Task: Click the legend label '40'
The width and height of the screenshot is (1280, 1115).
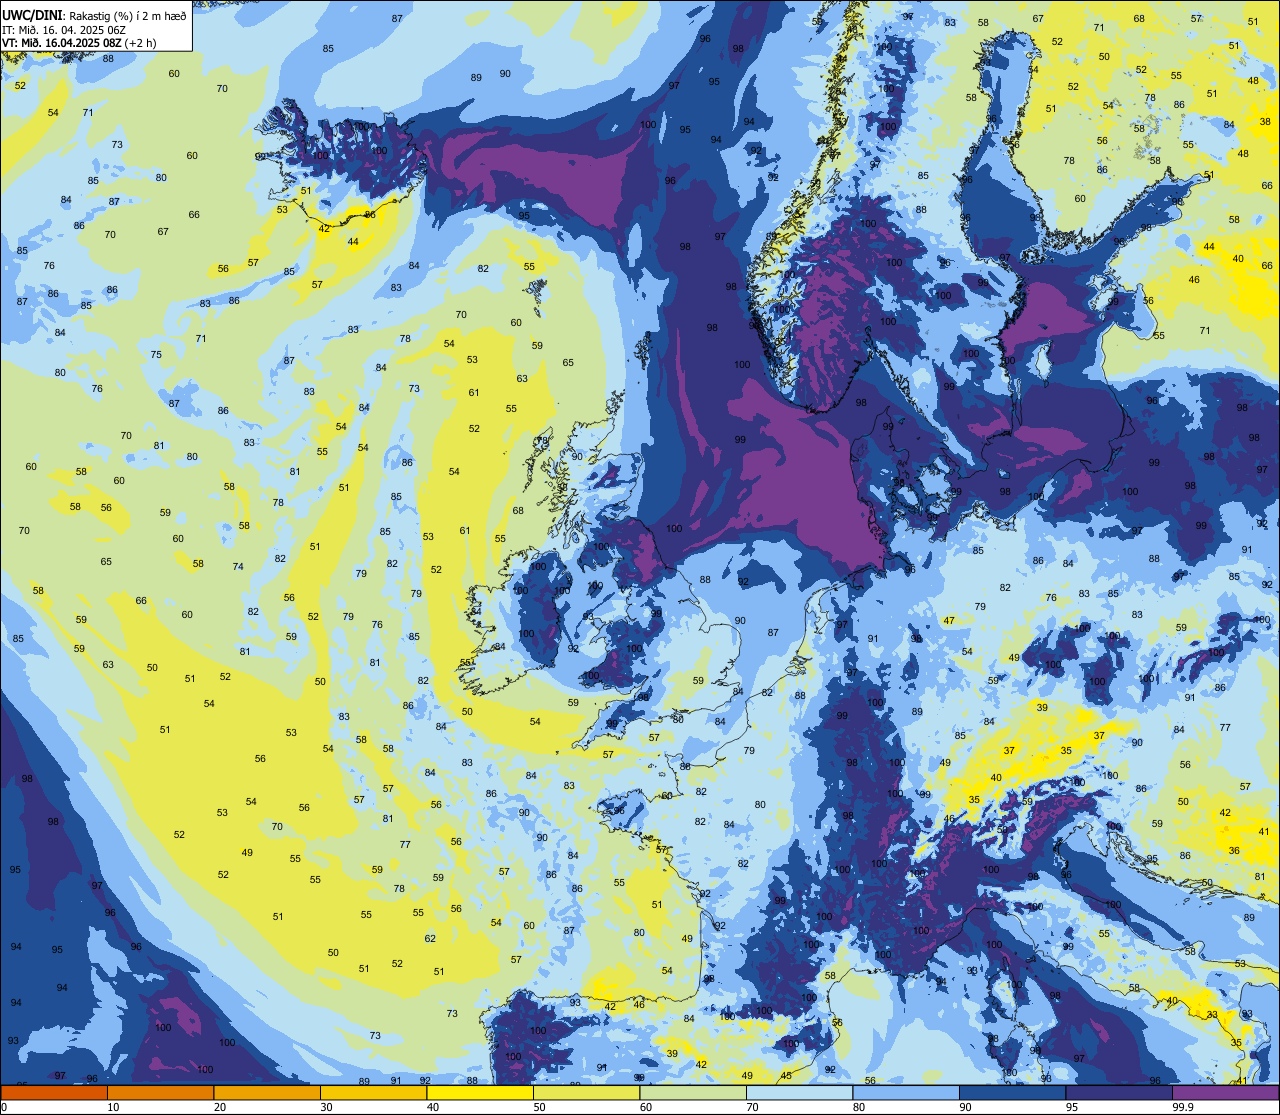Action: coord(433,1107)
